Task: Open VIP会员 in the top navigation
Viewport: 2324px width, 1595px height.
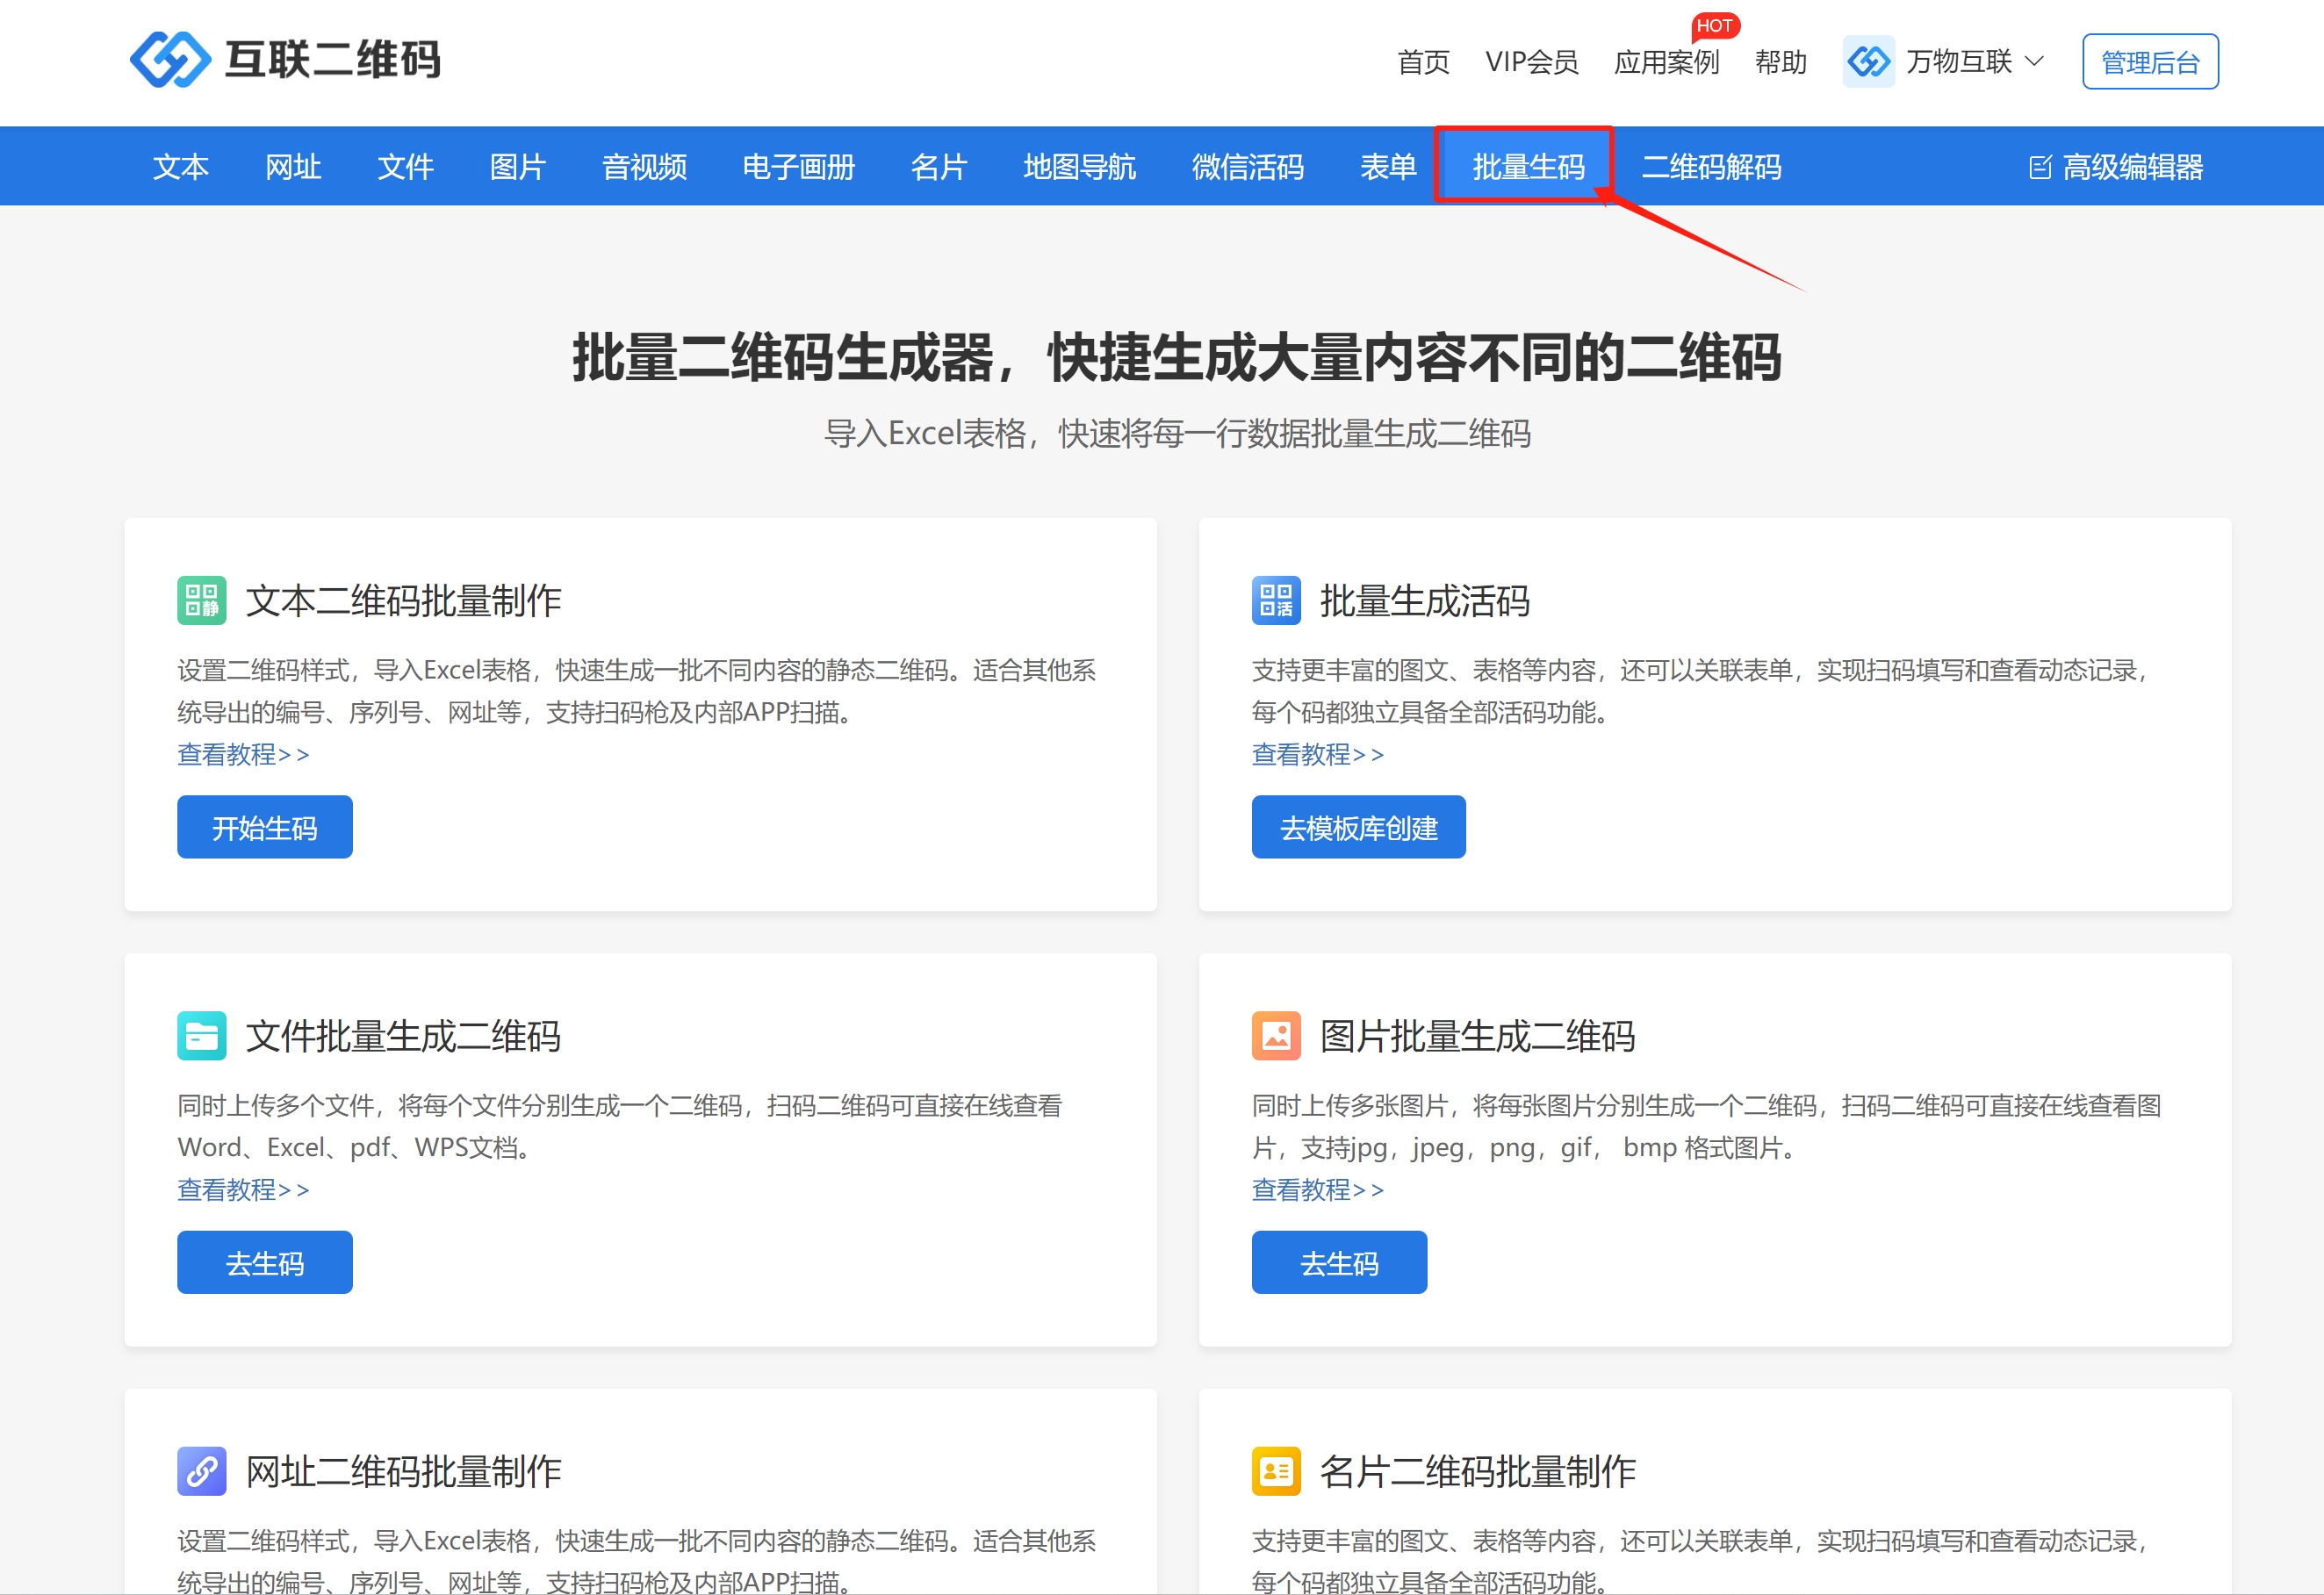Action: pyautogui.click(x=1531, y=62)
